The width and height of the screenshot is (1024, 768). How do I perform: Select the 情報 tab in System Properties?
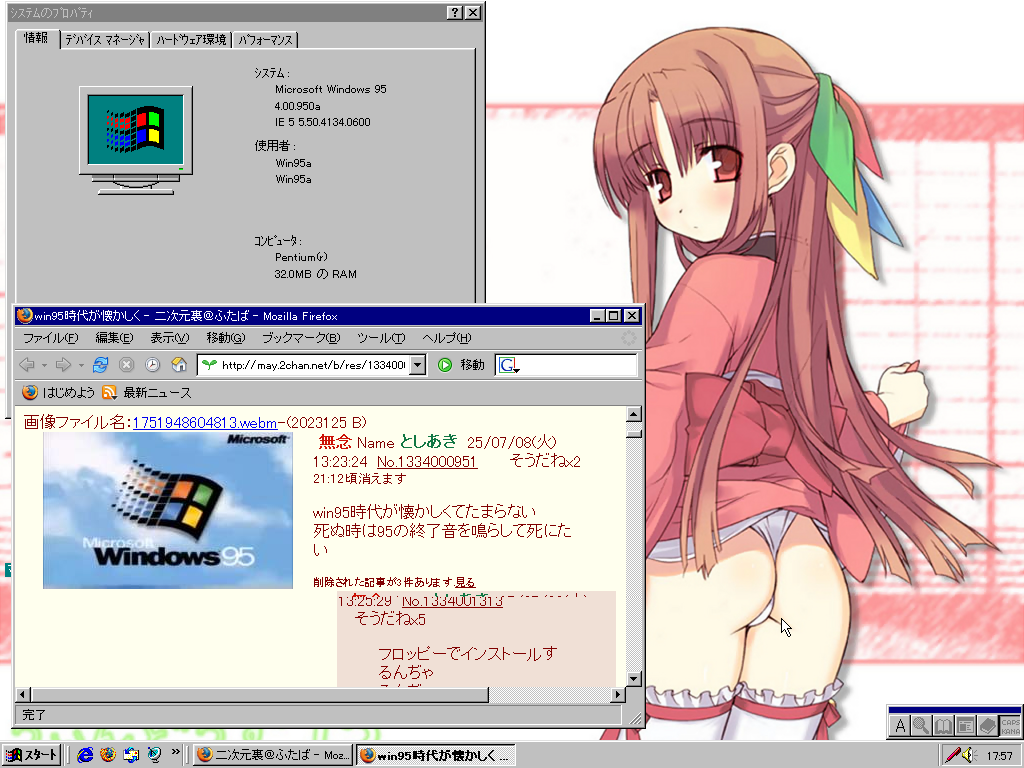pos(36,39)
